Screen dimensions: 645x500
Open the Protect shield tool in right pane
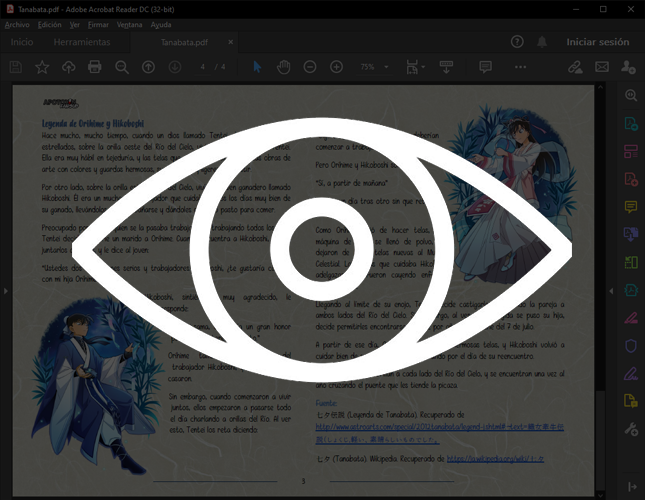(x=631, y=346)
